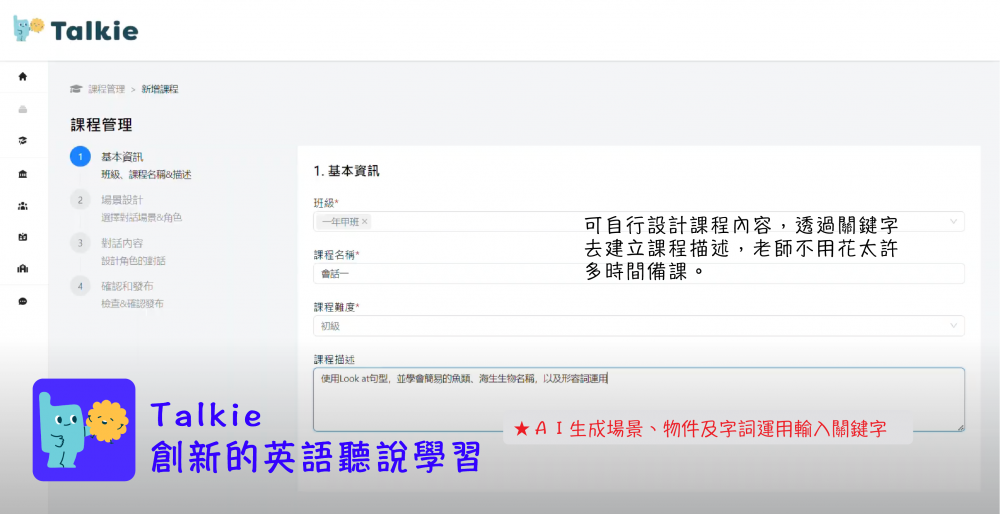This screenshot has height=514, width=1000.
Task: Click inside the 課程描述 text area
Action: click(638, 400)
